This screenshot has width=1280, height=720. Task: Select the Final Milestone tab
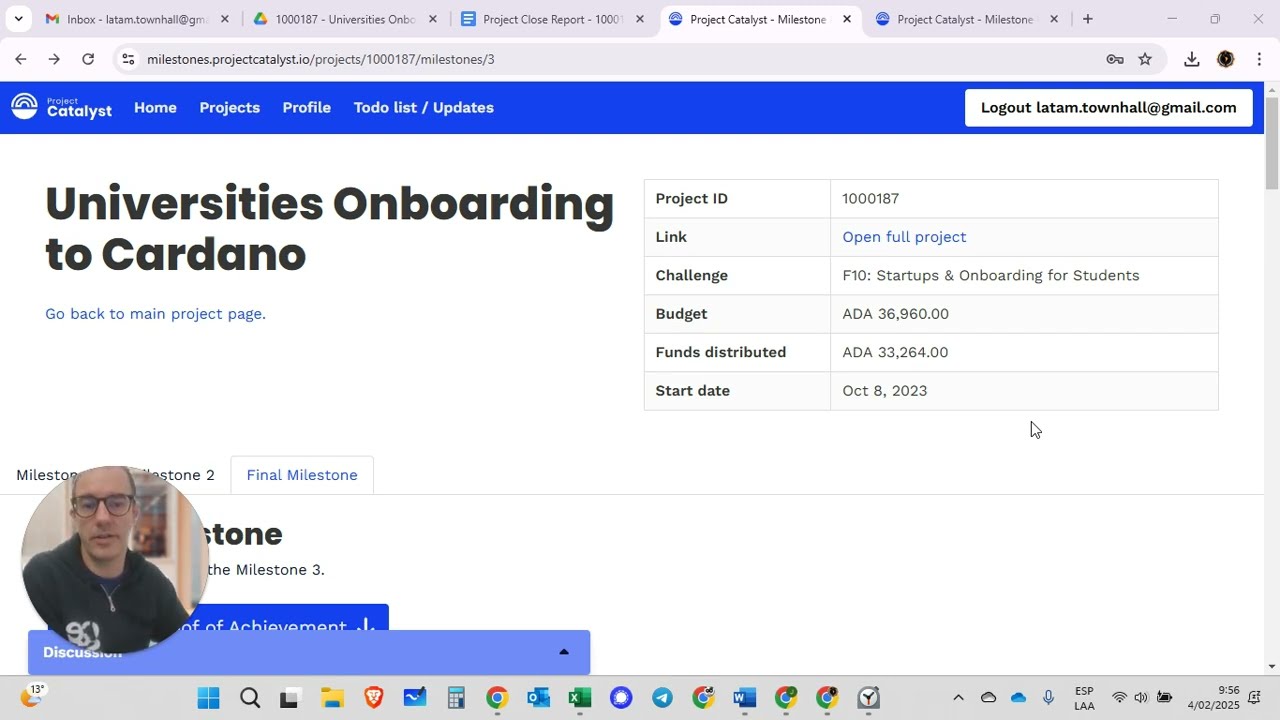coord(301,475)
